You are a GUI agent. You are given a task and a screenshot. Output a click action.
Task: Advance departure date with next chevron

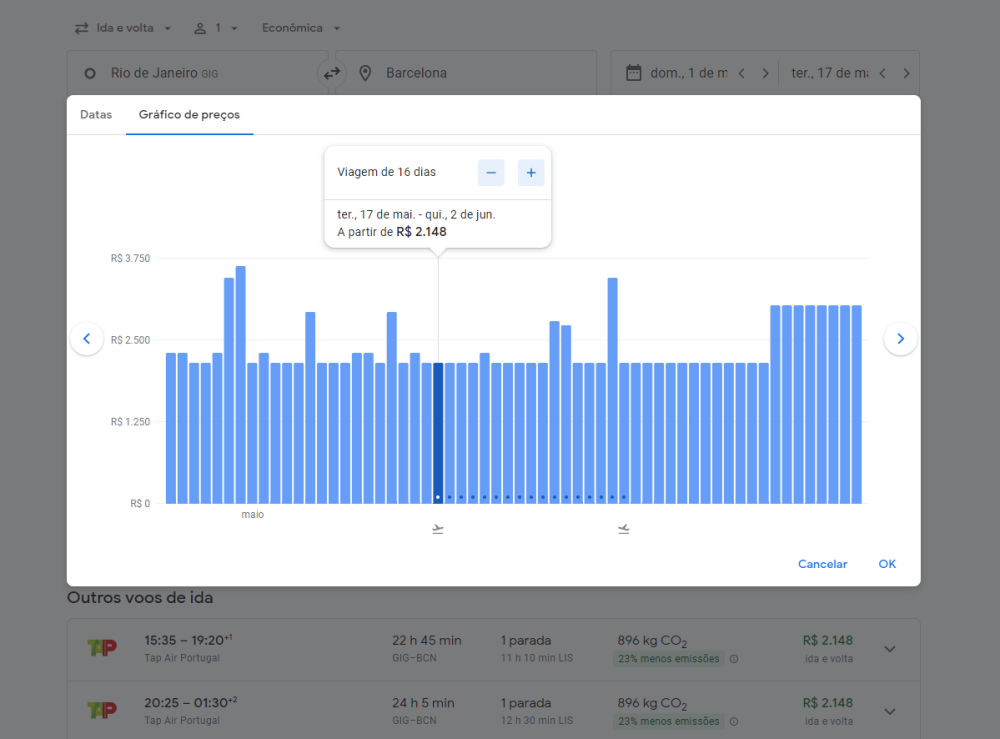[x=765, y=73]
